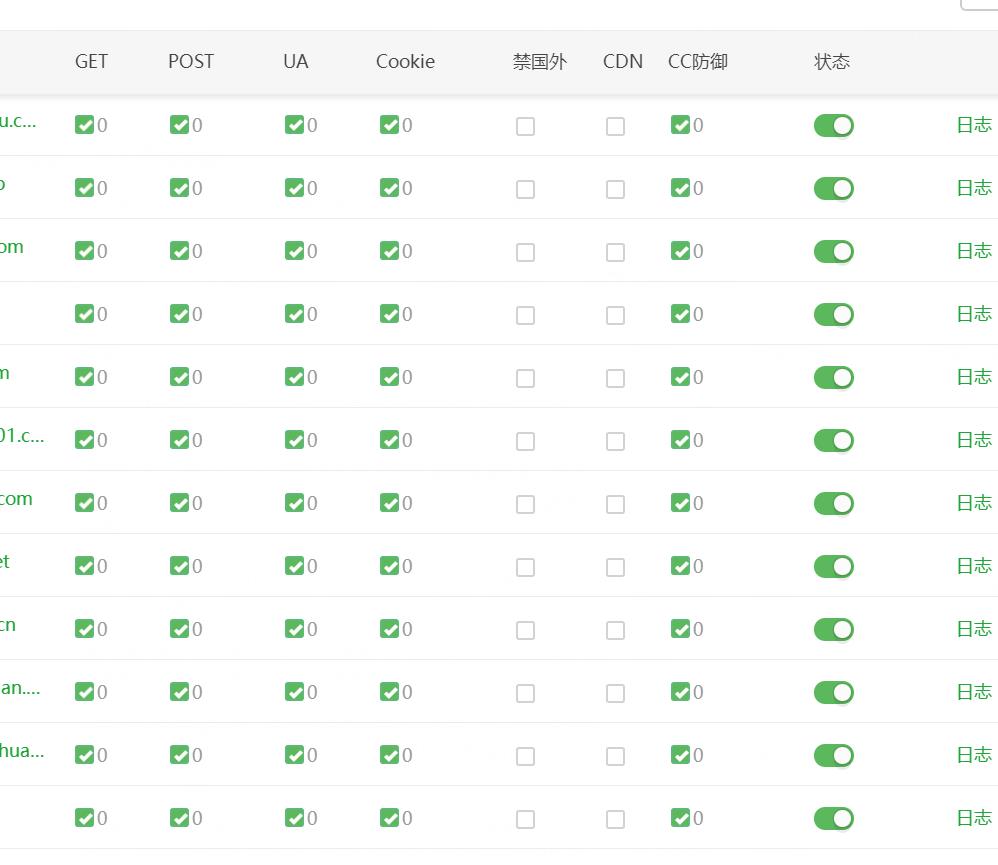Uncheck POST in the 'et' row
The image size is (998, 865).
pos(179,566)
